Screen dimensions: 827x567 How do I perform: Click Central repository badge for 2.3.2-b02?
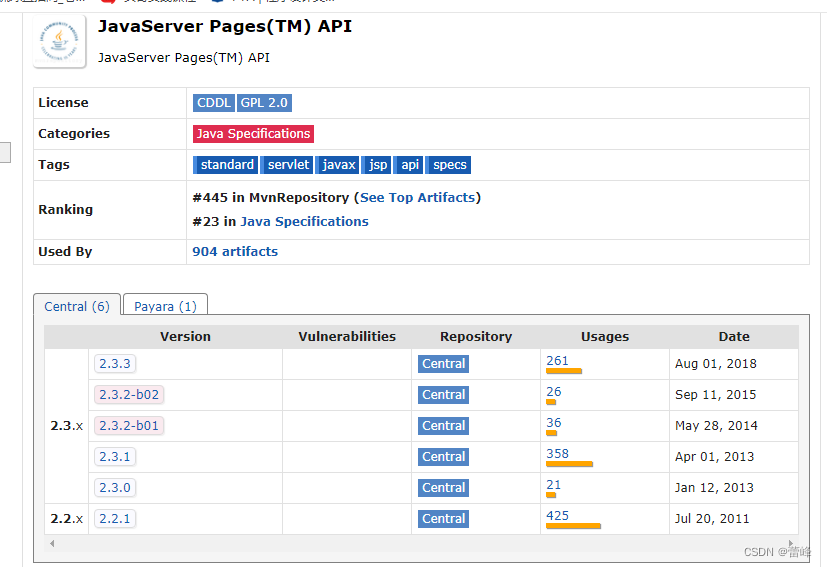tap(443, 395)
